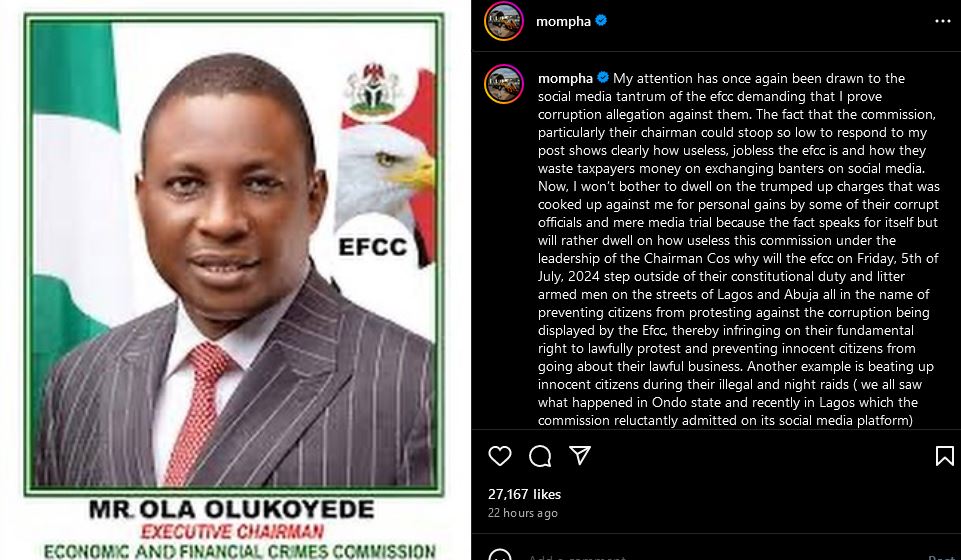
Task: View the list of 27,167 likes
Action: pos(525,494)
